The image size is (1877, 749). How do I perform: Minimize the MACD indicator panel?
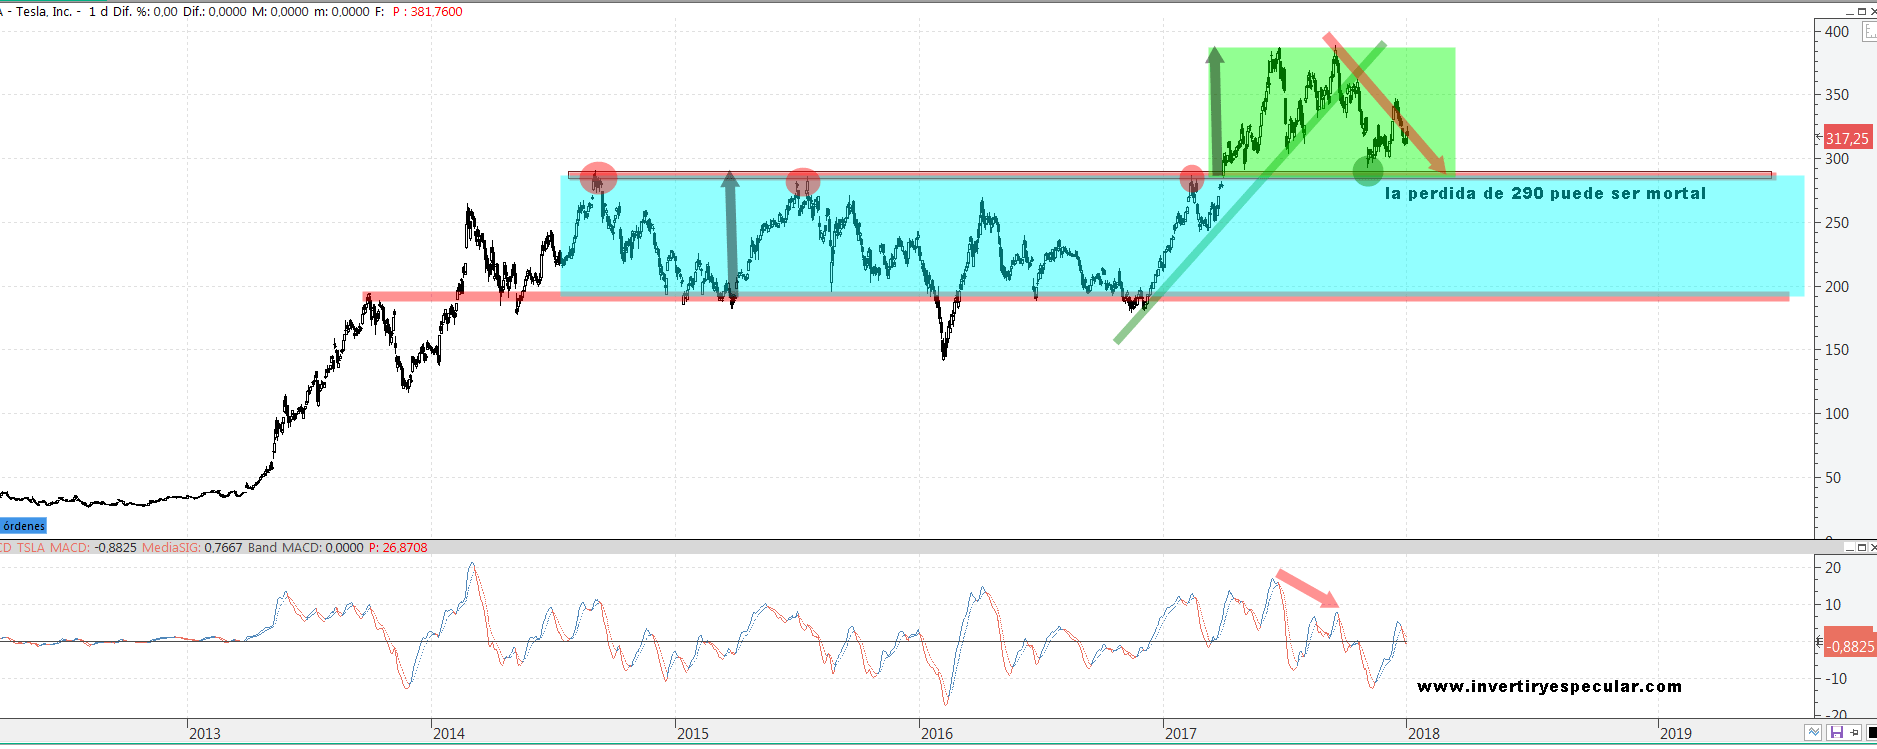pos(1850,547)
